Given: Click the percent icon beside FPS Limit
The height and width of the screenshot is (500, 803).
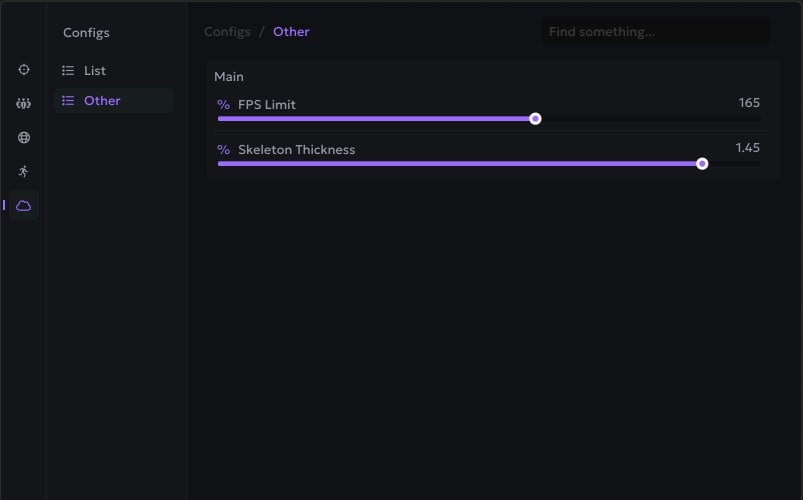Looking at the screenshot, I should click(x=224, y=105).
